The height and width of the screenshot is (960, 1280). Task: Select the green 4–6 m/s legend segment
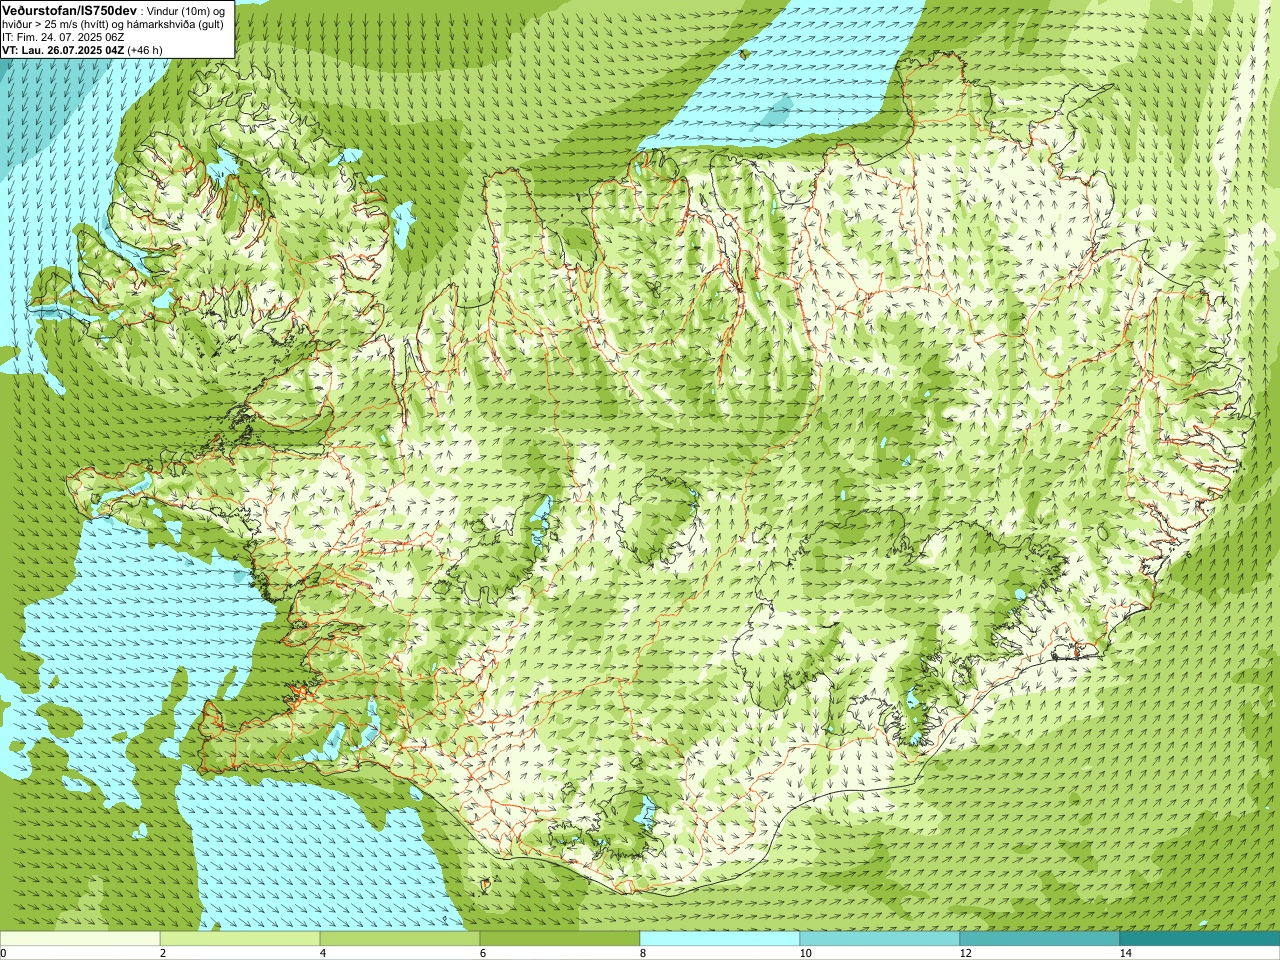(x=400, y=939)
